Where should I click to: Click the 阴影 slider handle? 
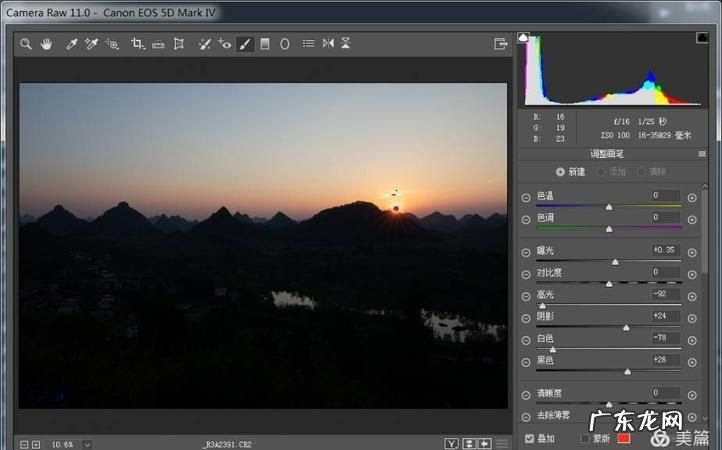click(x=626, y=327)
